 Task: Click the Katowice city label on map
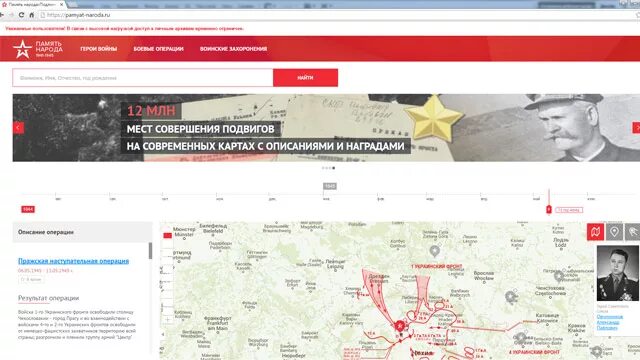[x=547, y=318]
